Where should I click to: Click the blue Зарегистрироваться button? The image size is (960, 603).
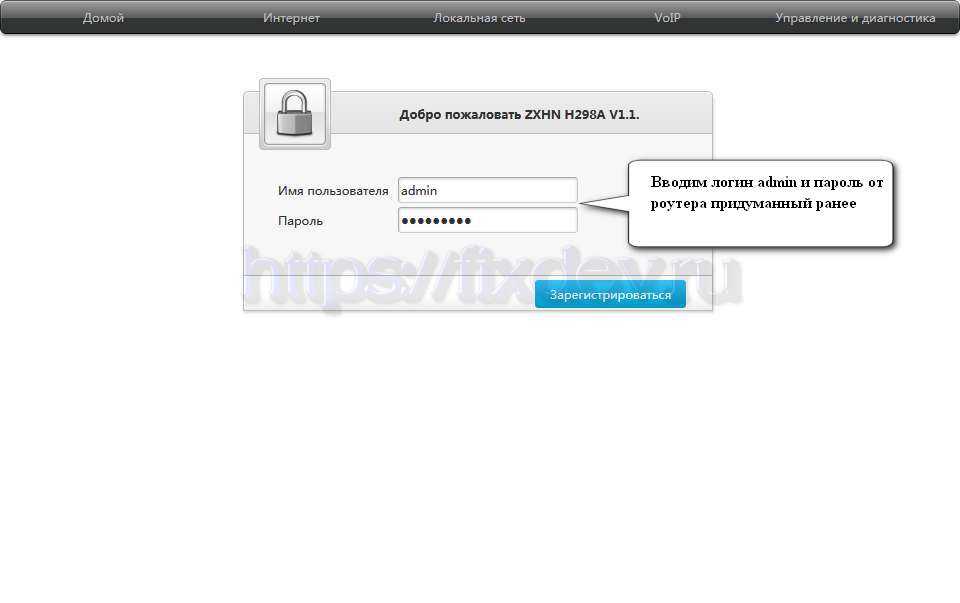click(x=610, y=294)
